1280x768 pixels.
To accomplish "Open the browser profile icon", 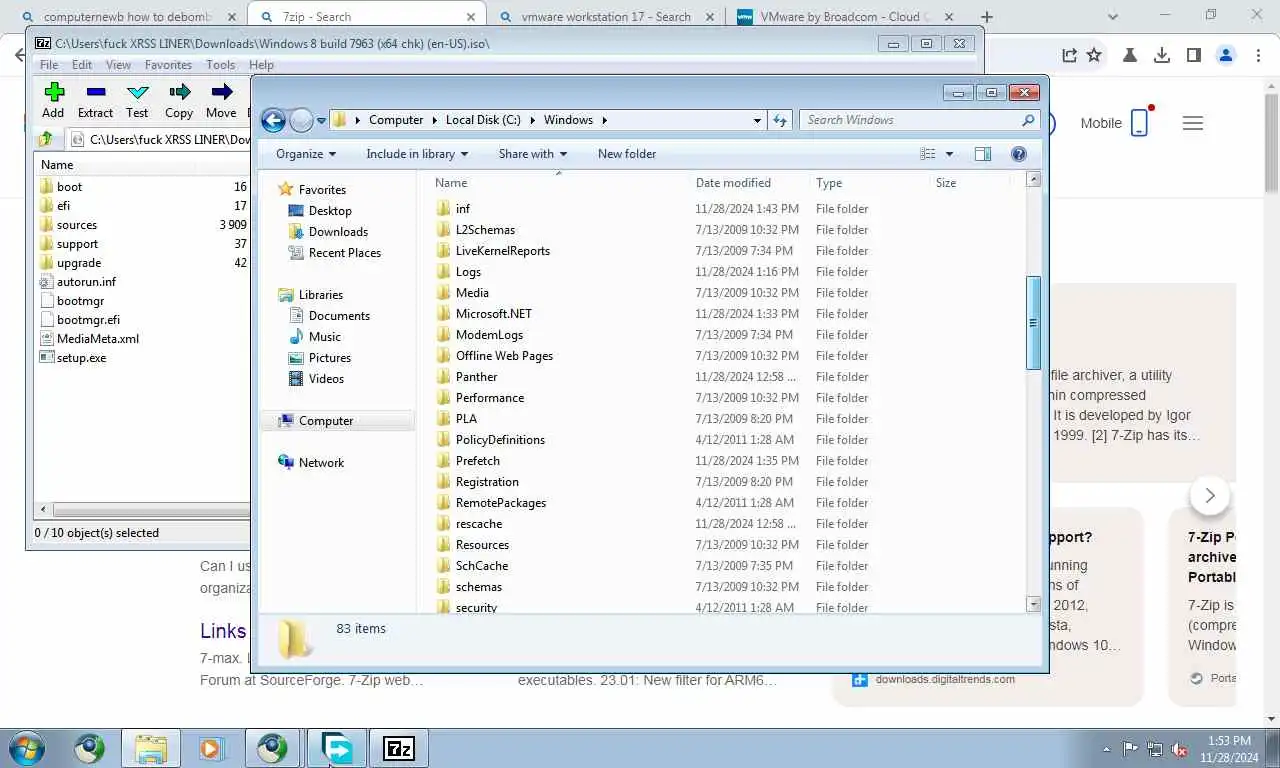I will (1226, 55).
